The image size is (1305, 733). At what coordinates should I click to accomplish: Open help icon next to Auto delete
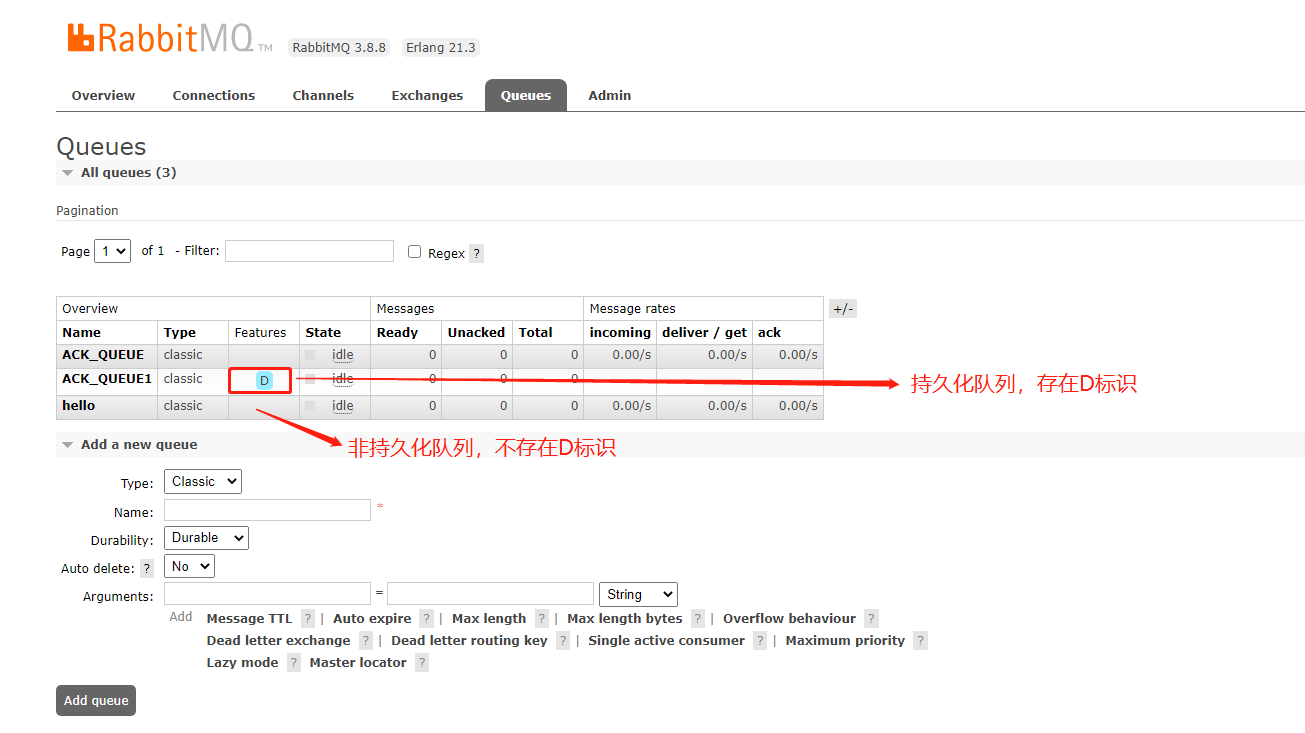click(147, 568)
